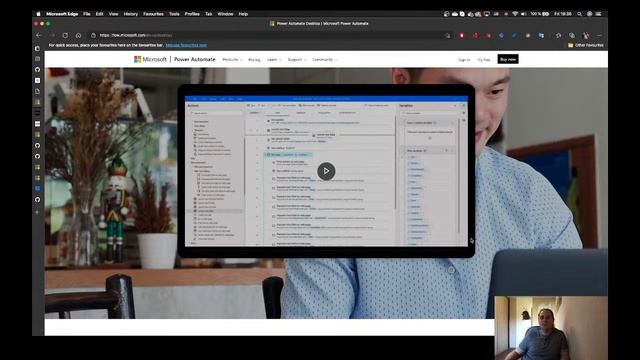The height and width of the screenshot is (360, 640).
Task: Open the Edge profile avatar
Action: click(x=586, y=36)
